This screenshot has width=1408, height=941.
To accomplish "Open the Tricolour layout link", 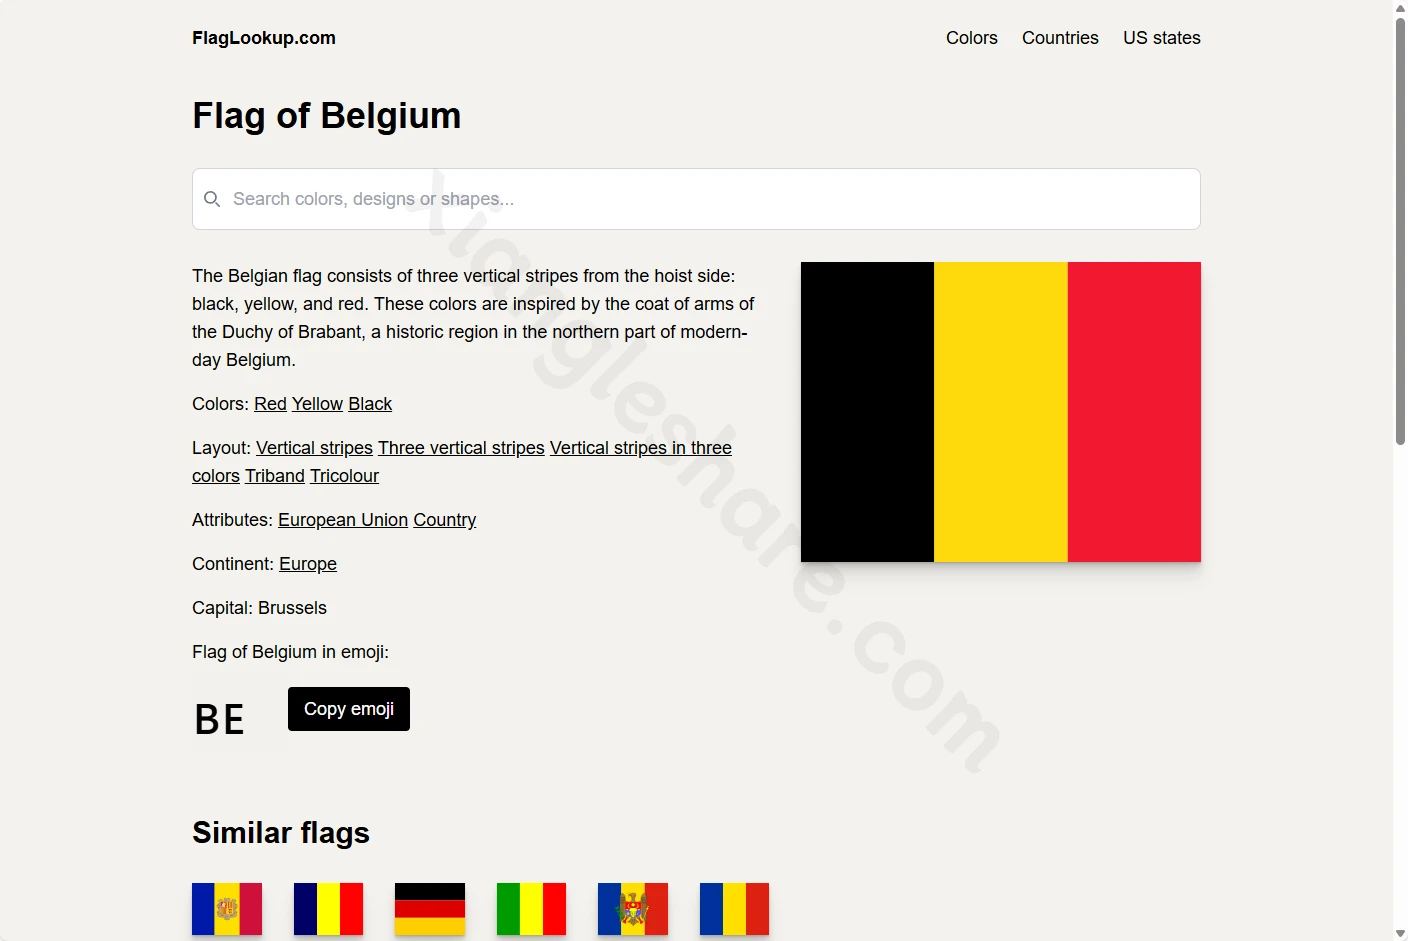I will click(344, 476).
